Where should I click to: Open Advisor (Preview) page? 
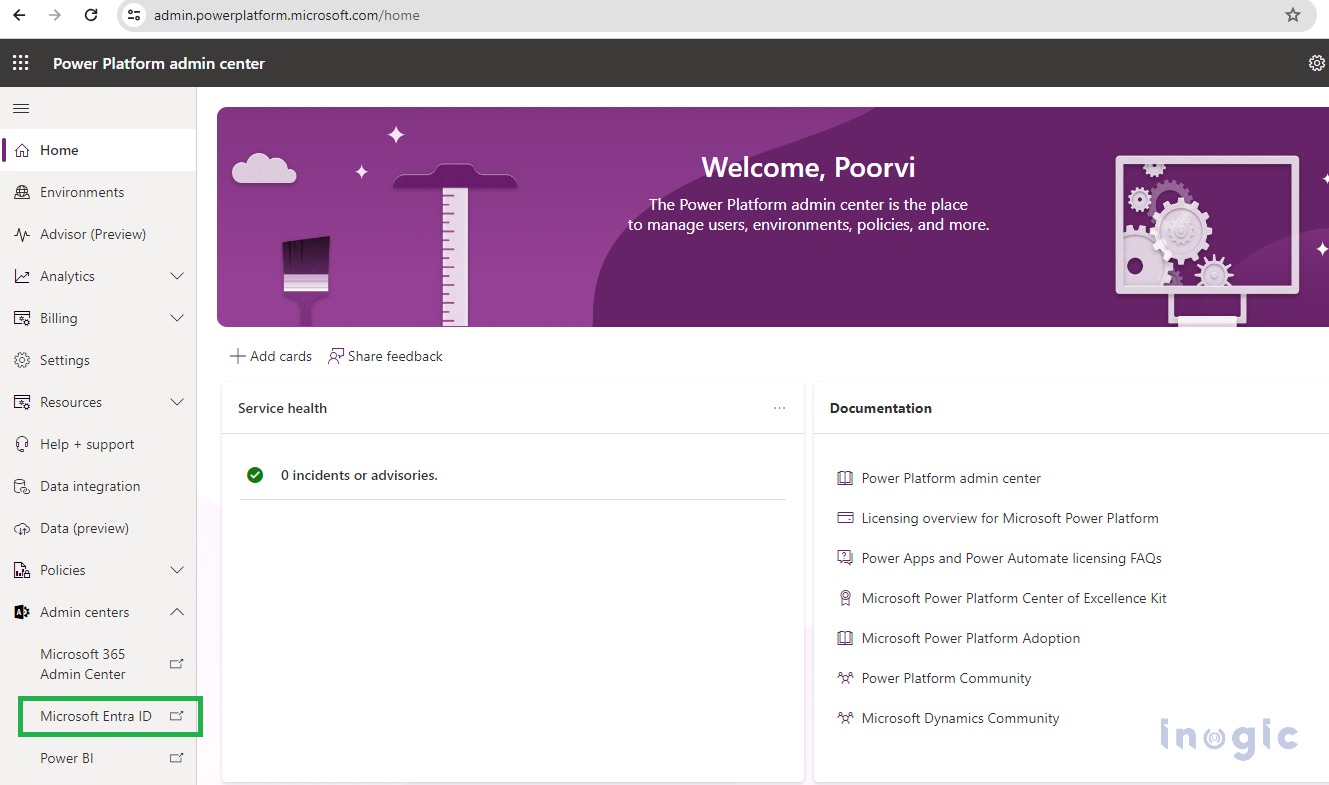click(100, 234)
